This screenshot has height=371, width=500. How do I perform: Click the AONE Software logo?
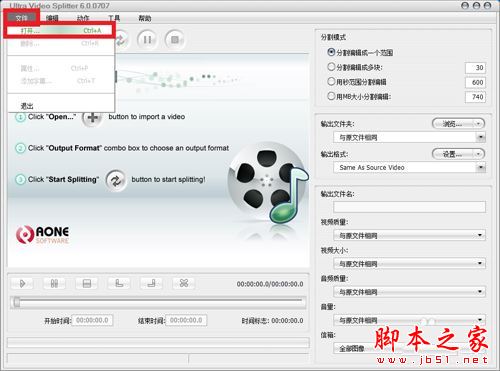(43, 235)
